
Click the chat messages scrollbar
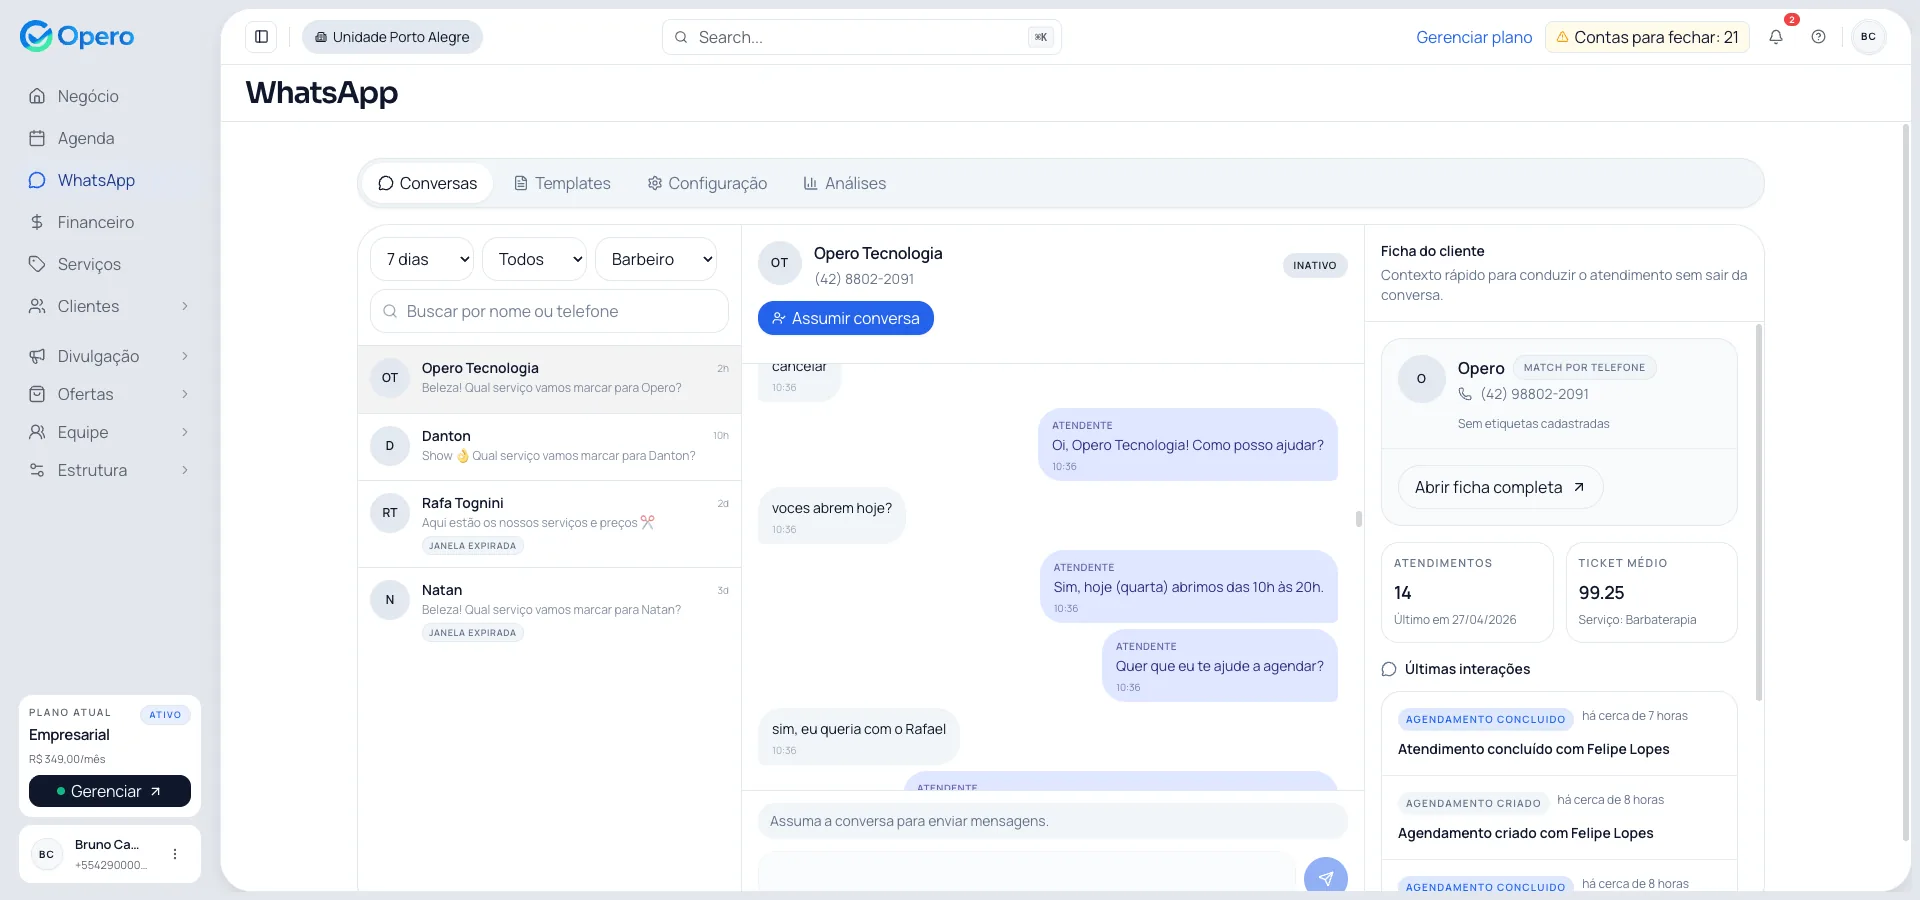1358,518
